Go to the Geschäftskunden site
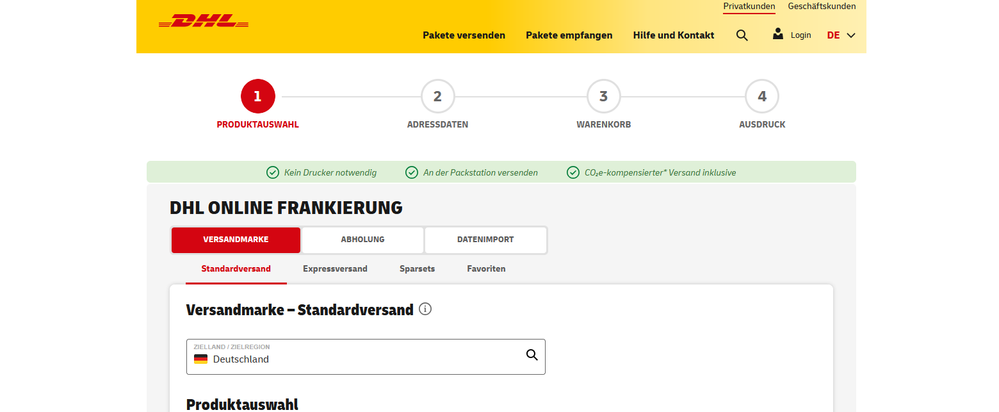999x412 pixels. tap(821, 6)
